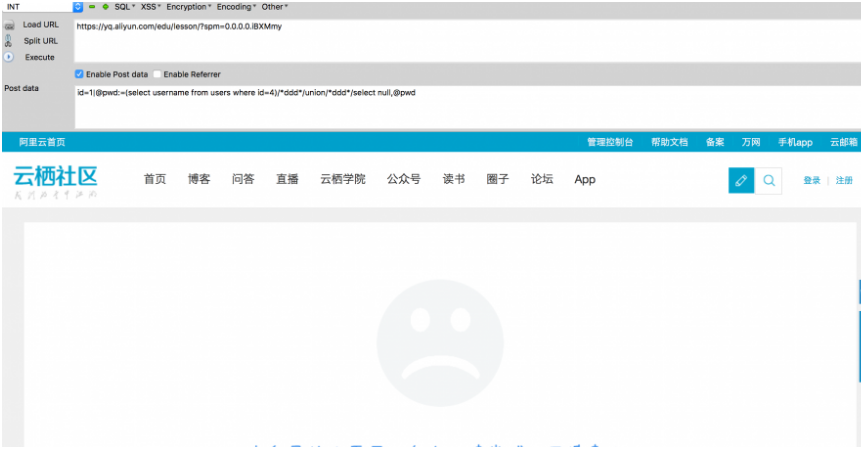The height and width of the screenshot is (454, 861).
Task: Open the Other dropdown menu
Action: click(275, 7)
